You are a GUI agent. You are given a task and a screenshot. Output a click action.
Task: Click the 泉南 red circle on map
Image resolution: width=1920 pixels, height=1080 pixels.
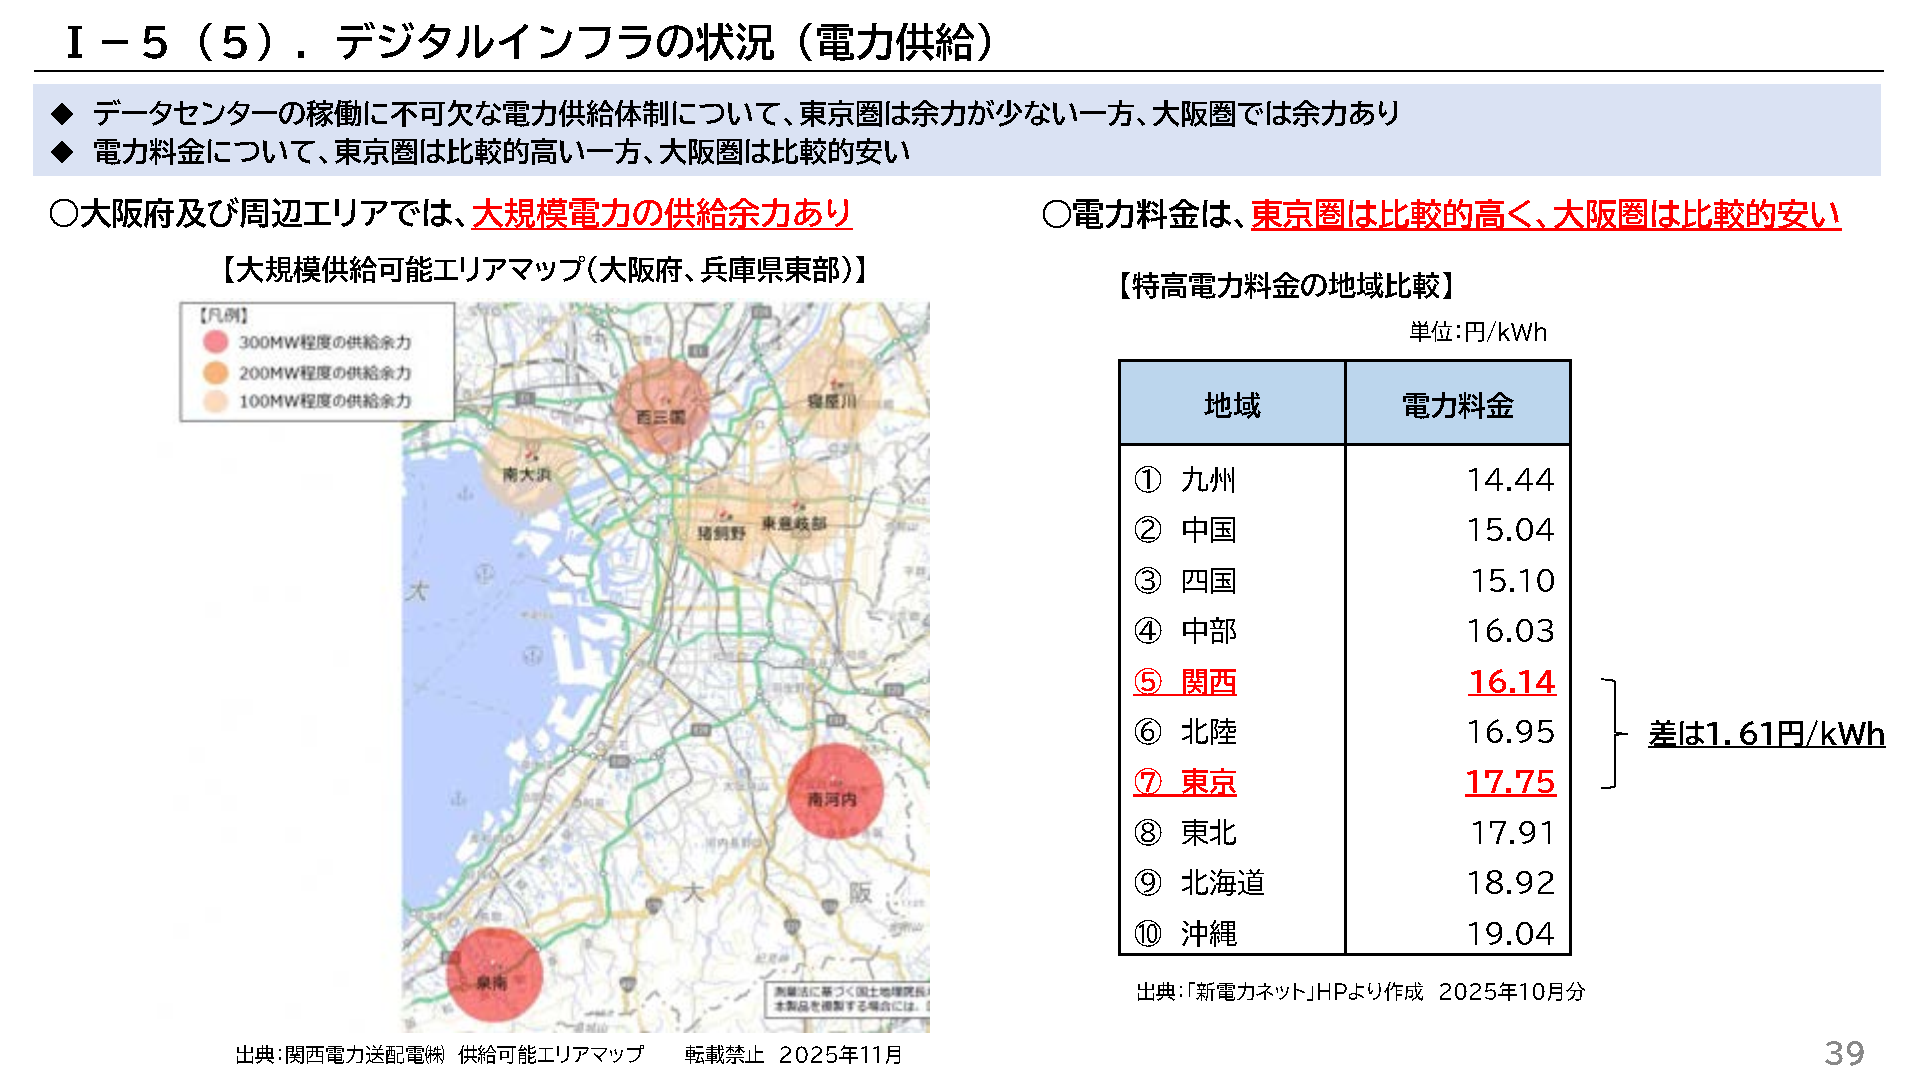pos(493,974)
